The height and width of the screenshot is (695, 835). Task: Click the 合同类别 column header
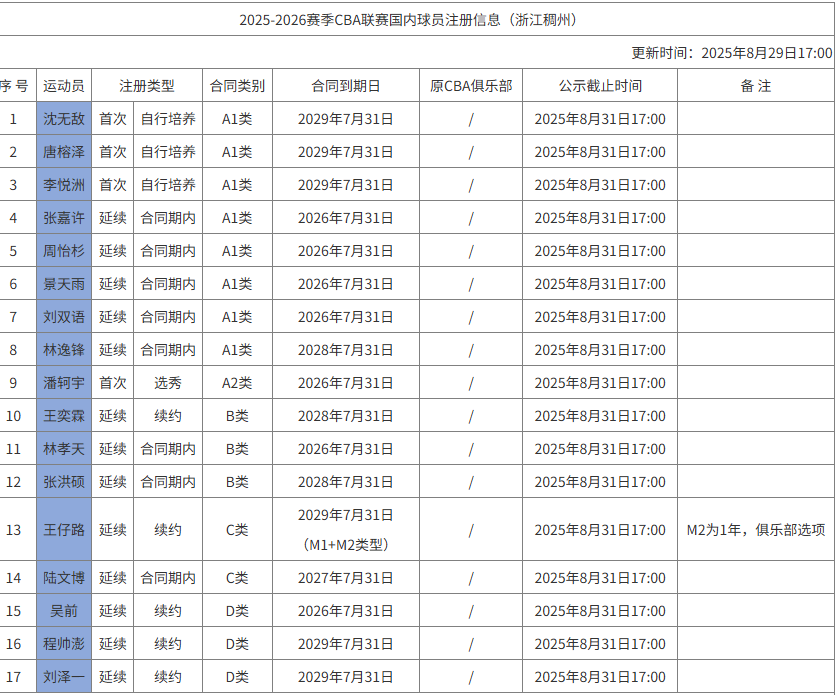tap(237, 86)
